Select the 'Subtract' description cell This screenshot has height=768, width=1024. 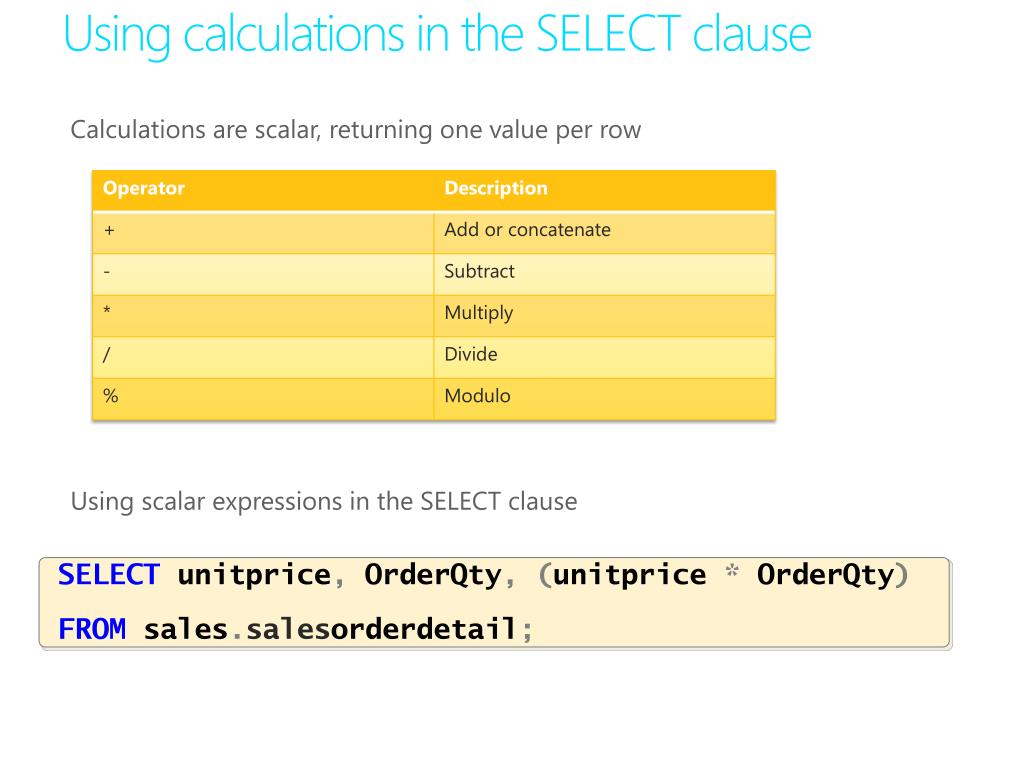[604, 274]
